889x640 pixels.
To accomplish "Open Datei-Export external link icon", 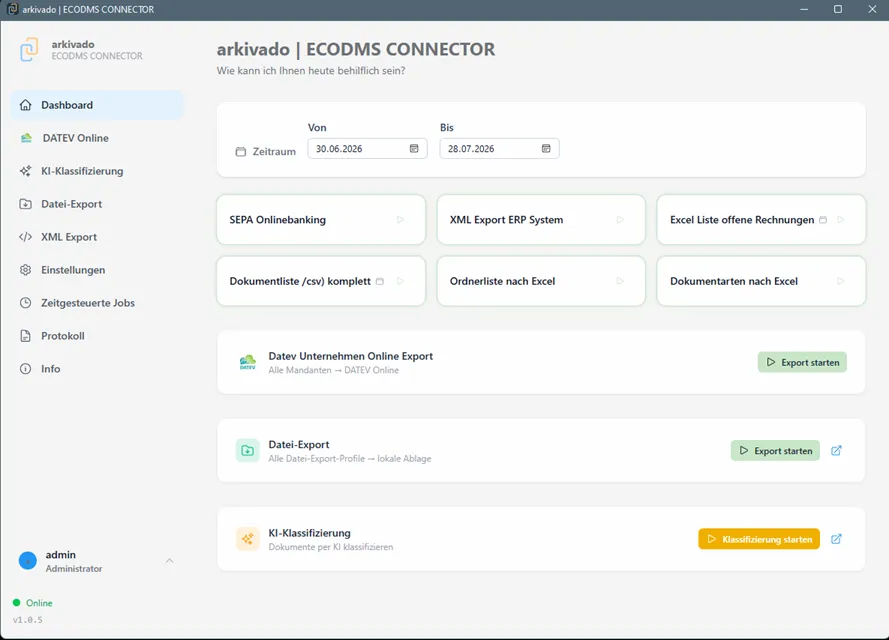I will (x=836, y=451).
